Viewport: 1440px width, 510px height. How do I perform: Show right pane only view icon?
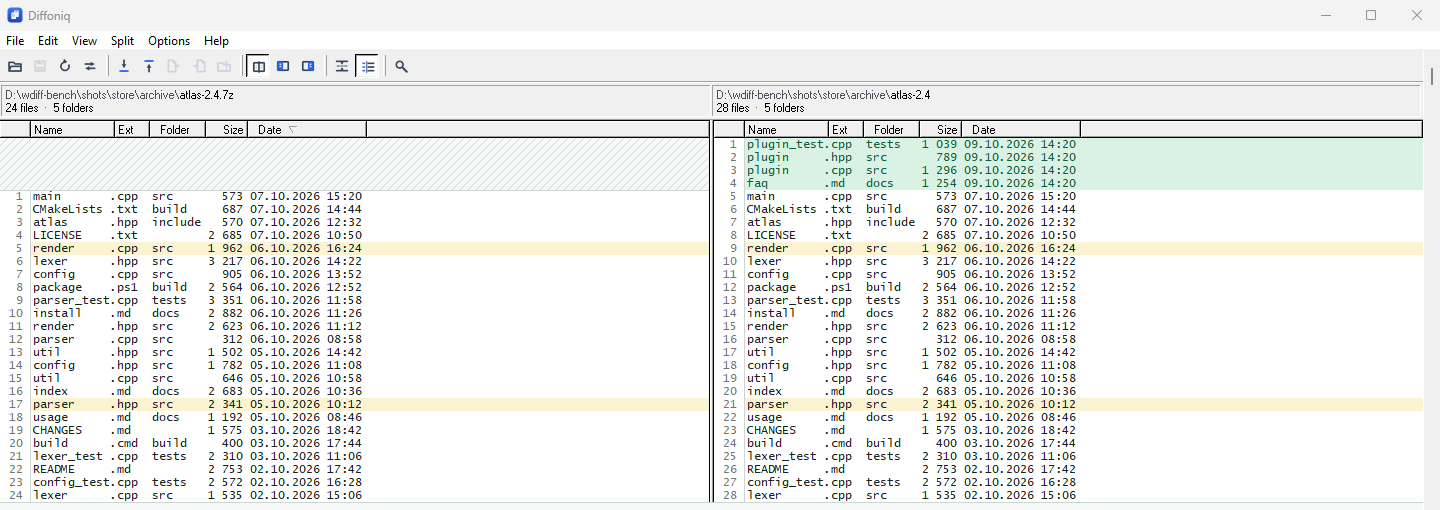308,66
